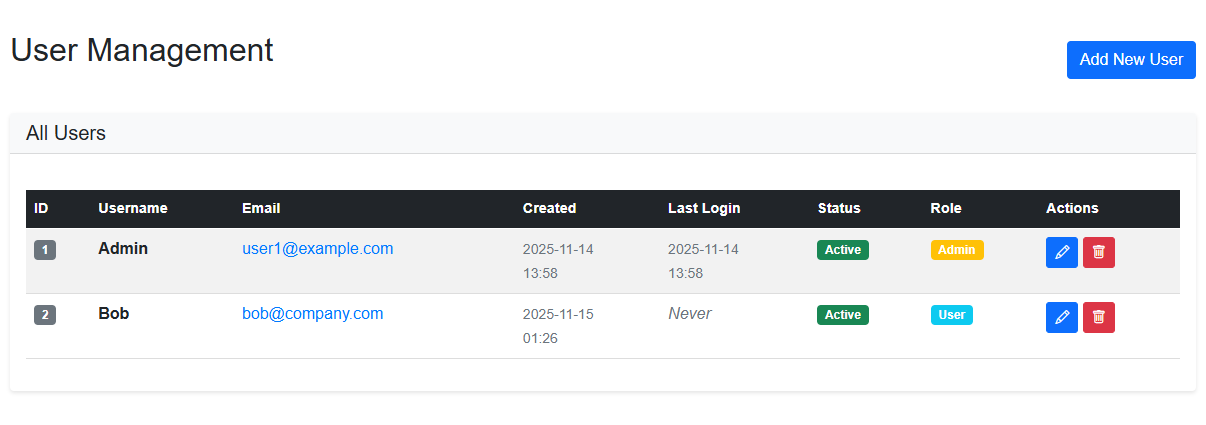Click the edit pencil icon for Admin
The image size is (1206, 425).
click(x=1062, y=252)
